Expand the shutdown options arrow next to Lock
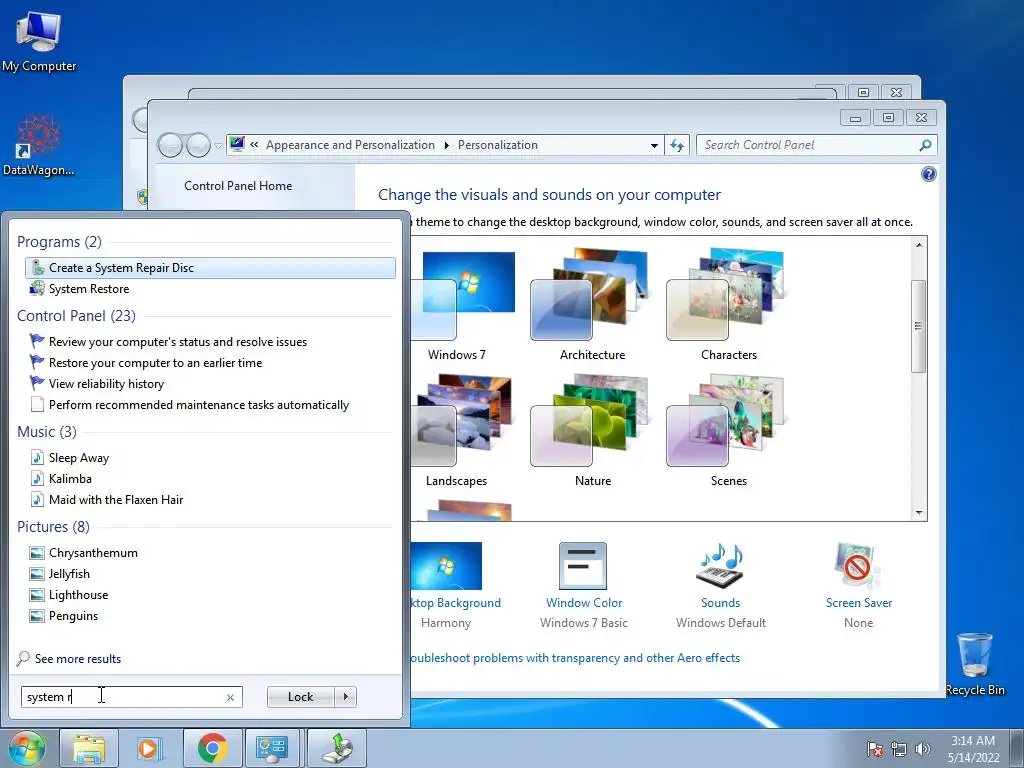1024x768 pixels. pos(345,697)
